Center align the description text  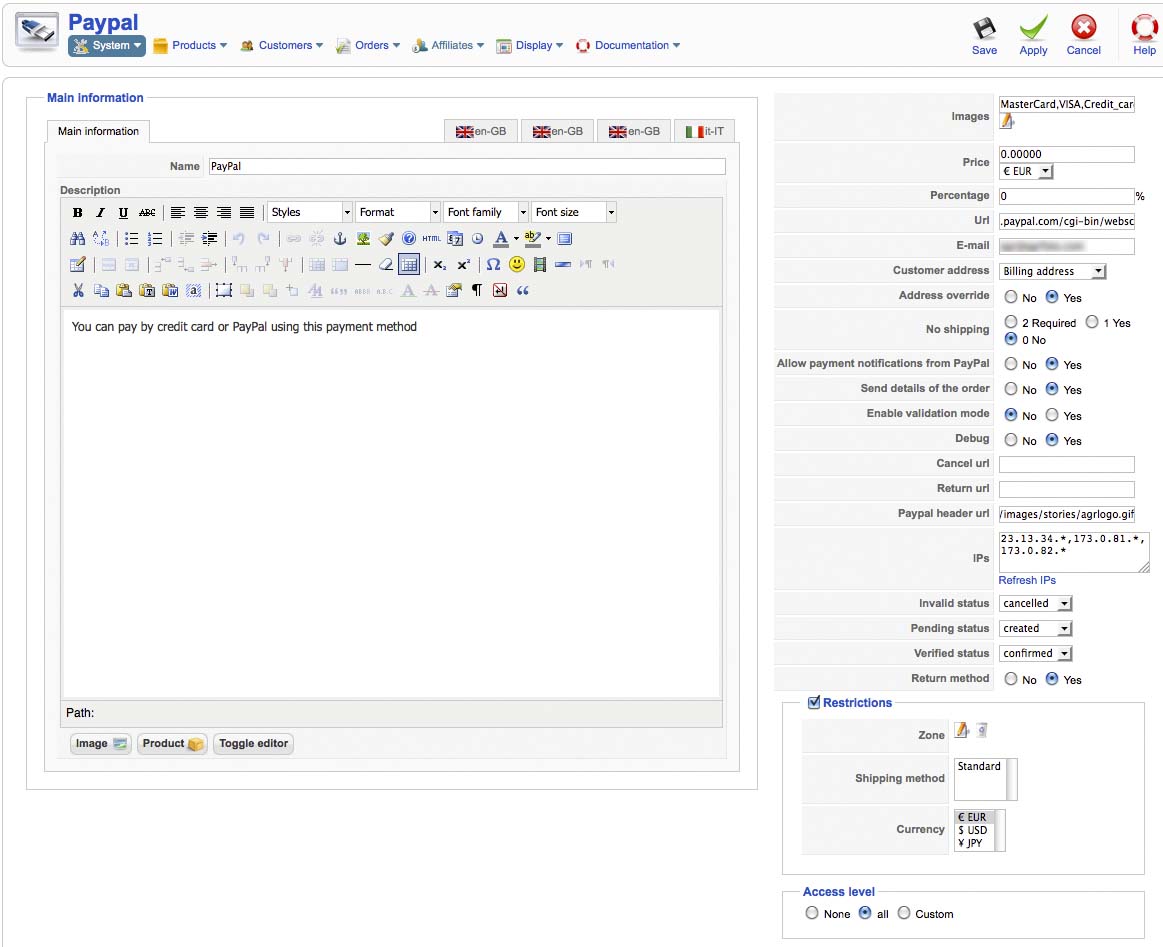pyautogui.click(x=201, y=213)
